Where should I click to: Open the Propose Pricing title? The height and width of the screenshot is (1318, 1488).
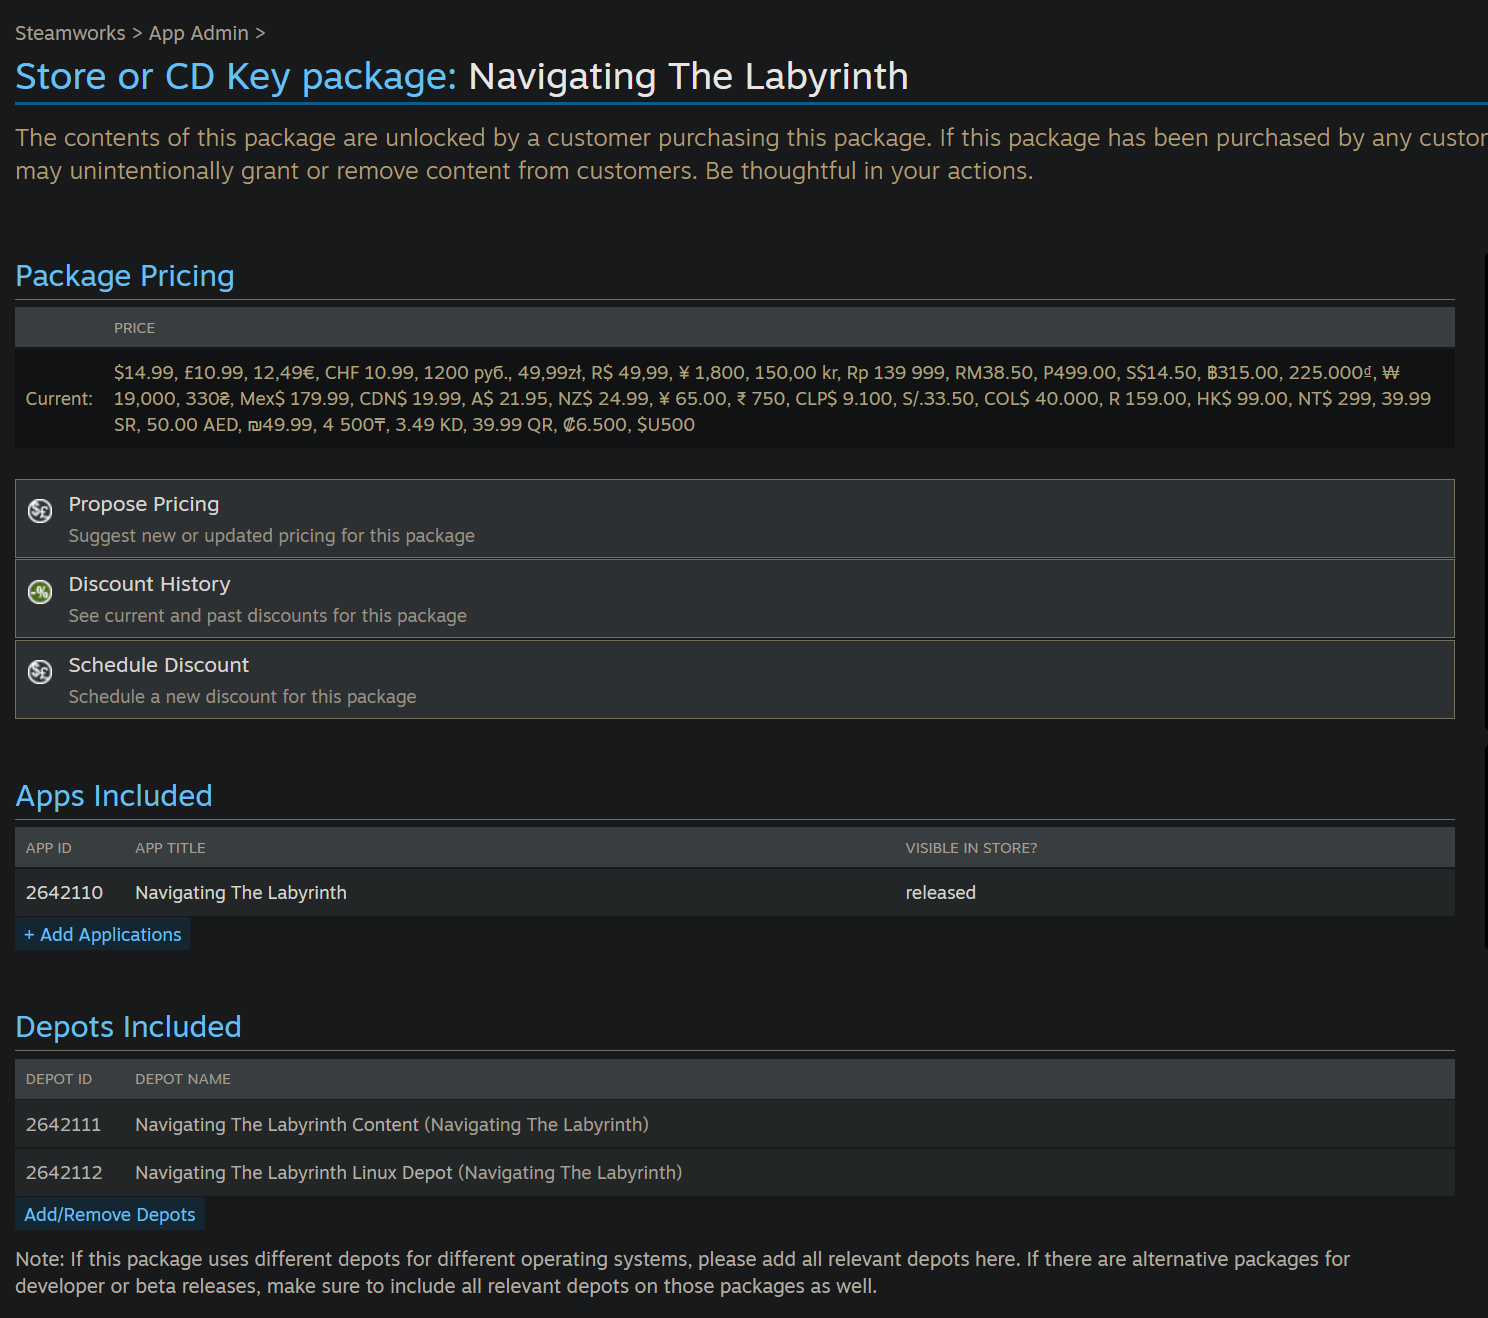(143, 504)
